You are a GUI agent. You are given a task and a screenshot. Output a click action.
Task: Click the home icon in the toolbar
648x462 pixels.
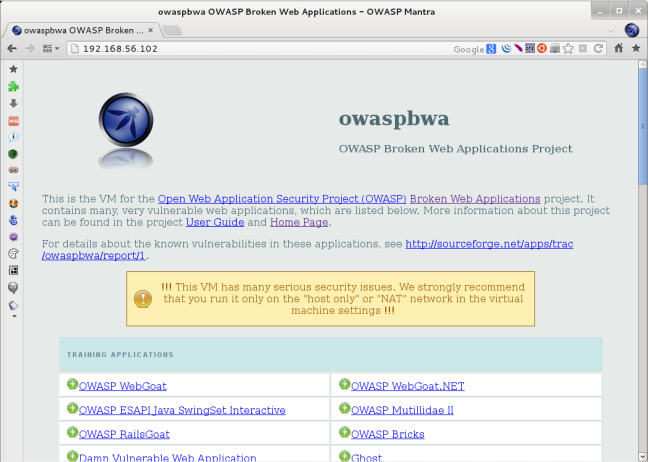[619, 48]
